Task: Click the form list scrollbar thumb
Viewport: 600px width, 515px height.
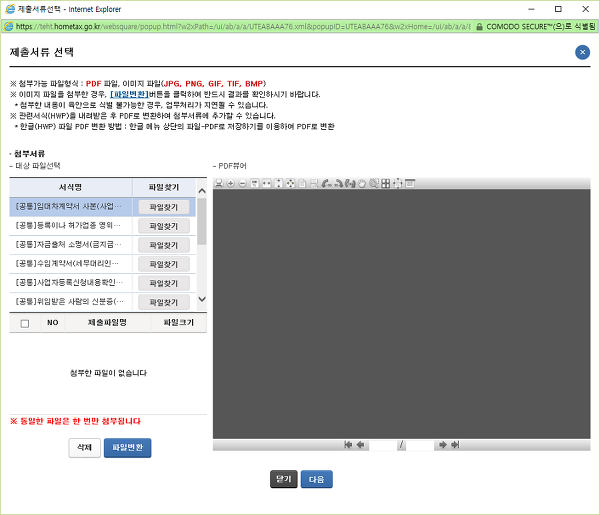Action: tap(202, 221)
